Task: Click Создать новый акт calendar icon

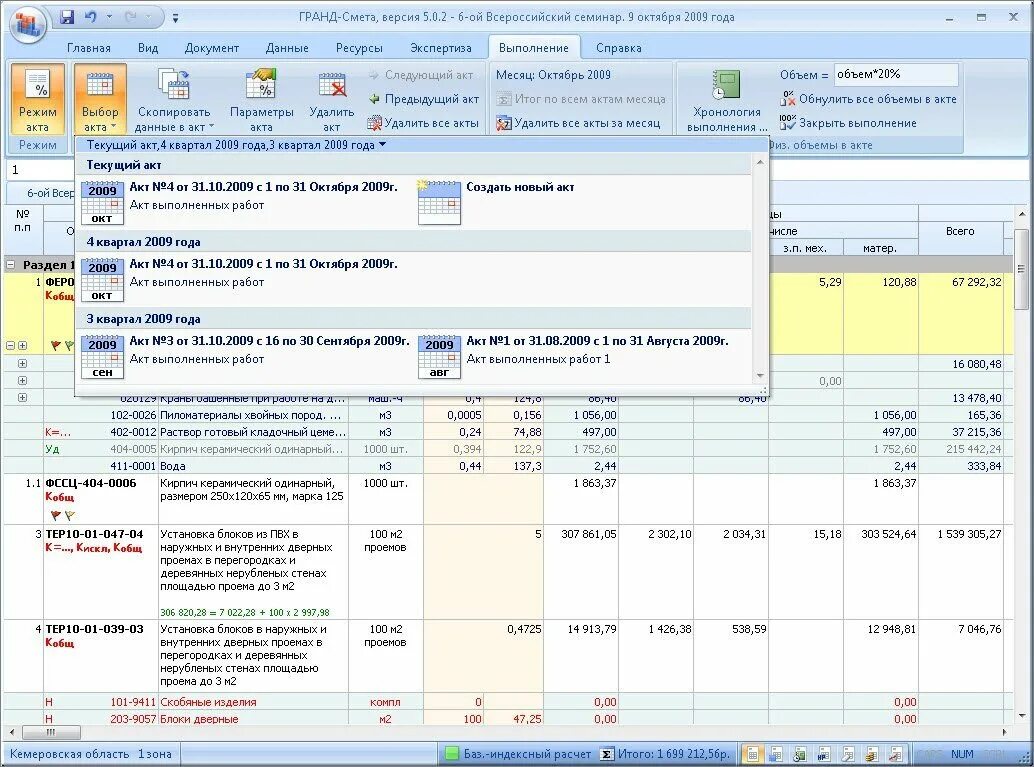Action: pos(439,202)
